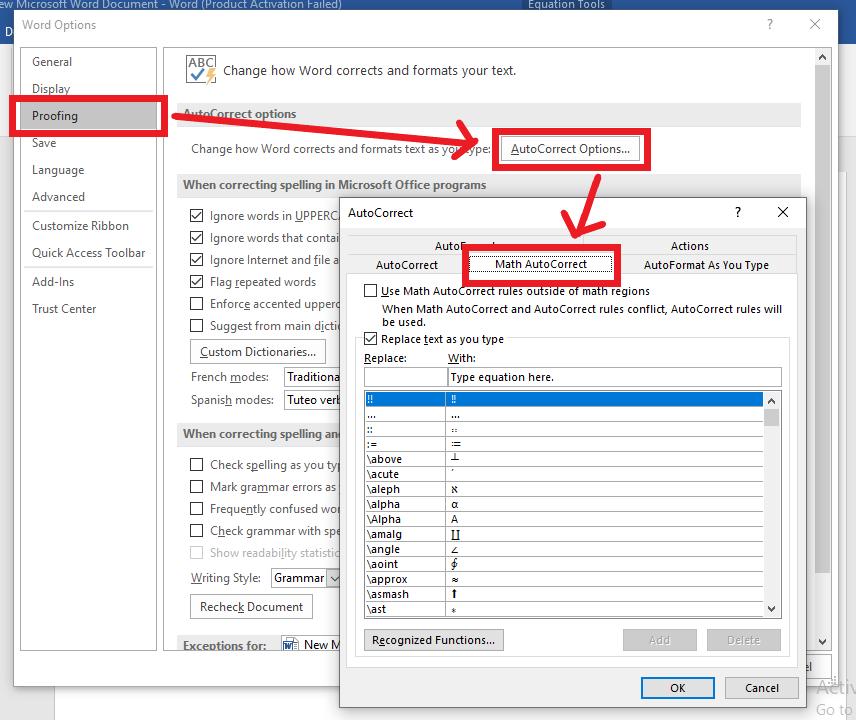
Task: Click OK in AutoCorrect dialog
Action: pyautogui.click(x=677, y=688)
